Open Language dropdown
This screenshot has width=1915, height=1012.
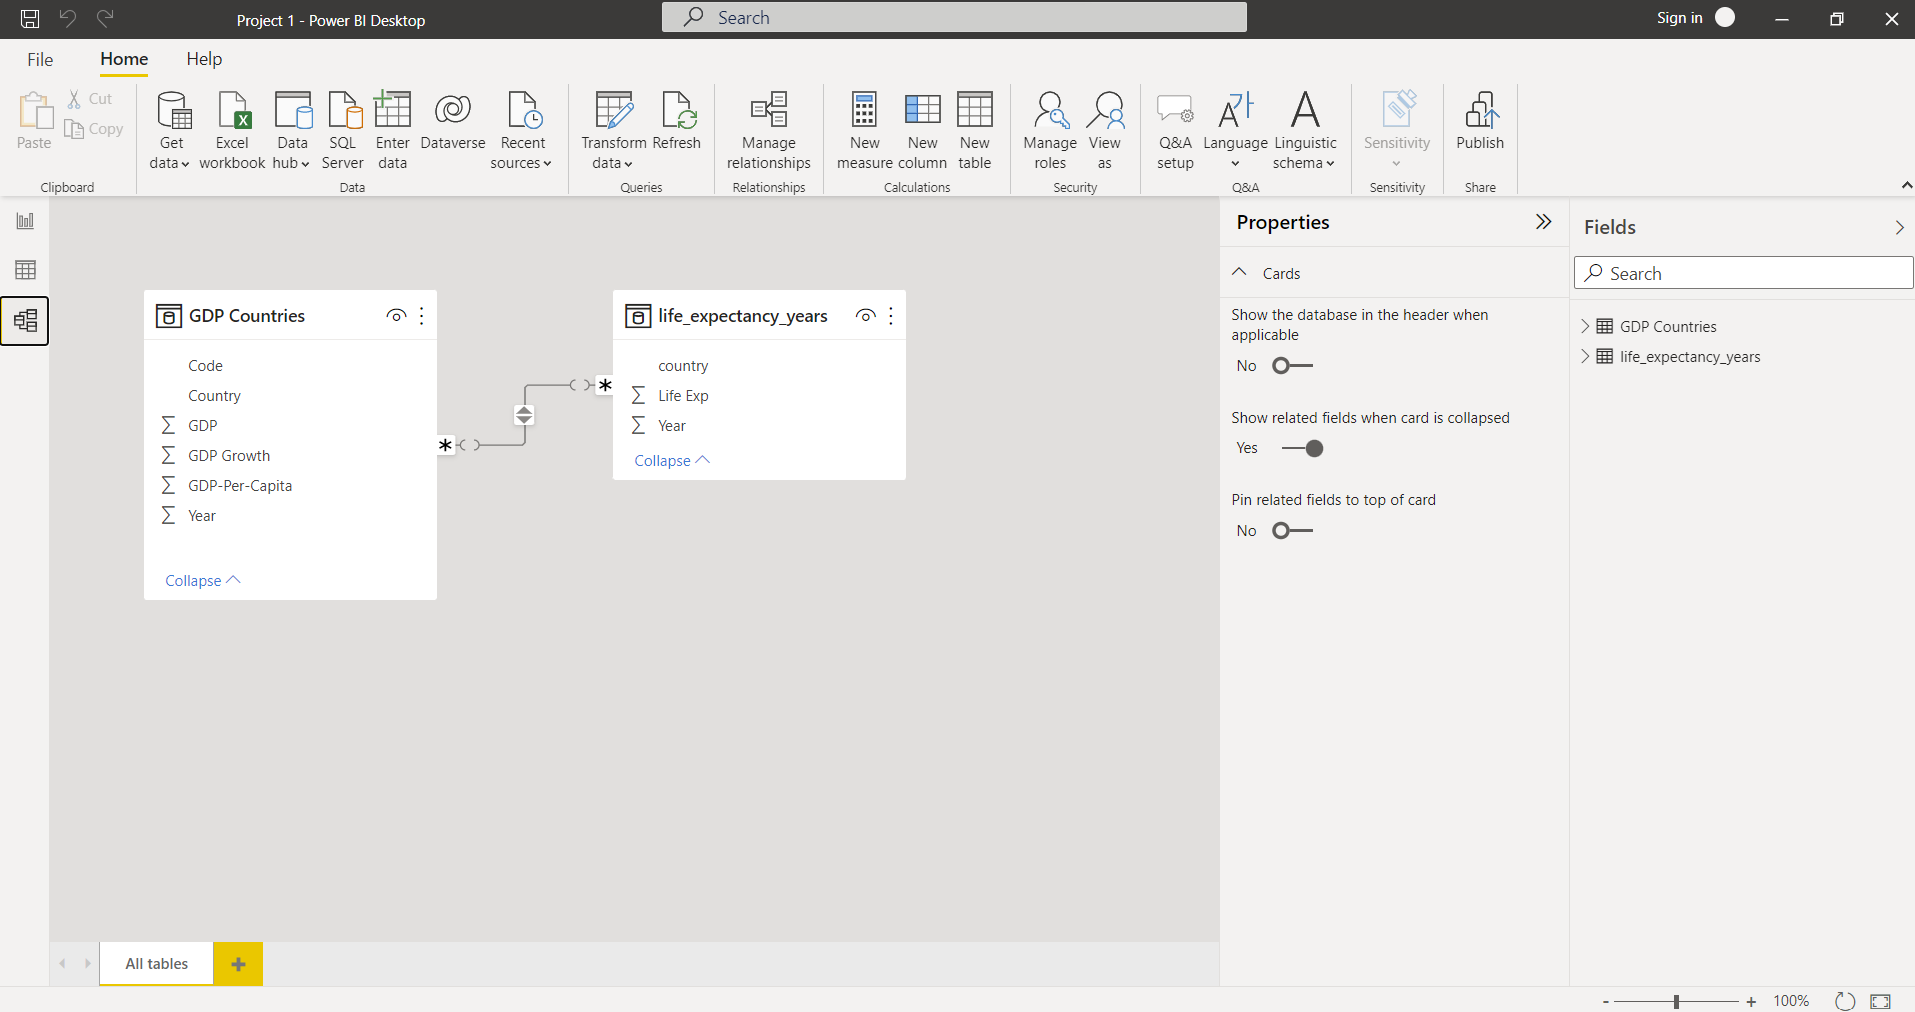click(x=1235, y=130)
